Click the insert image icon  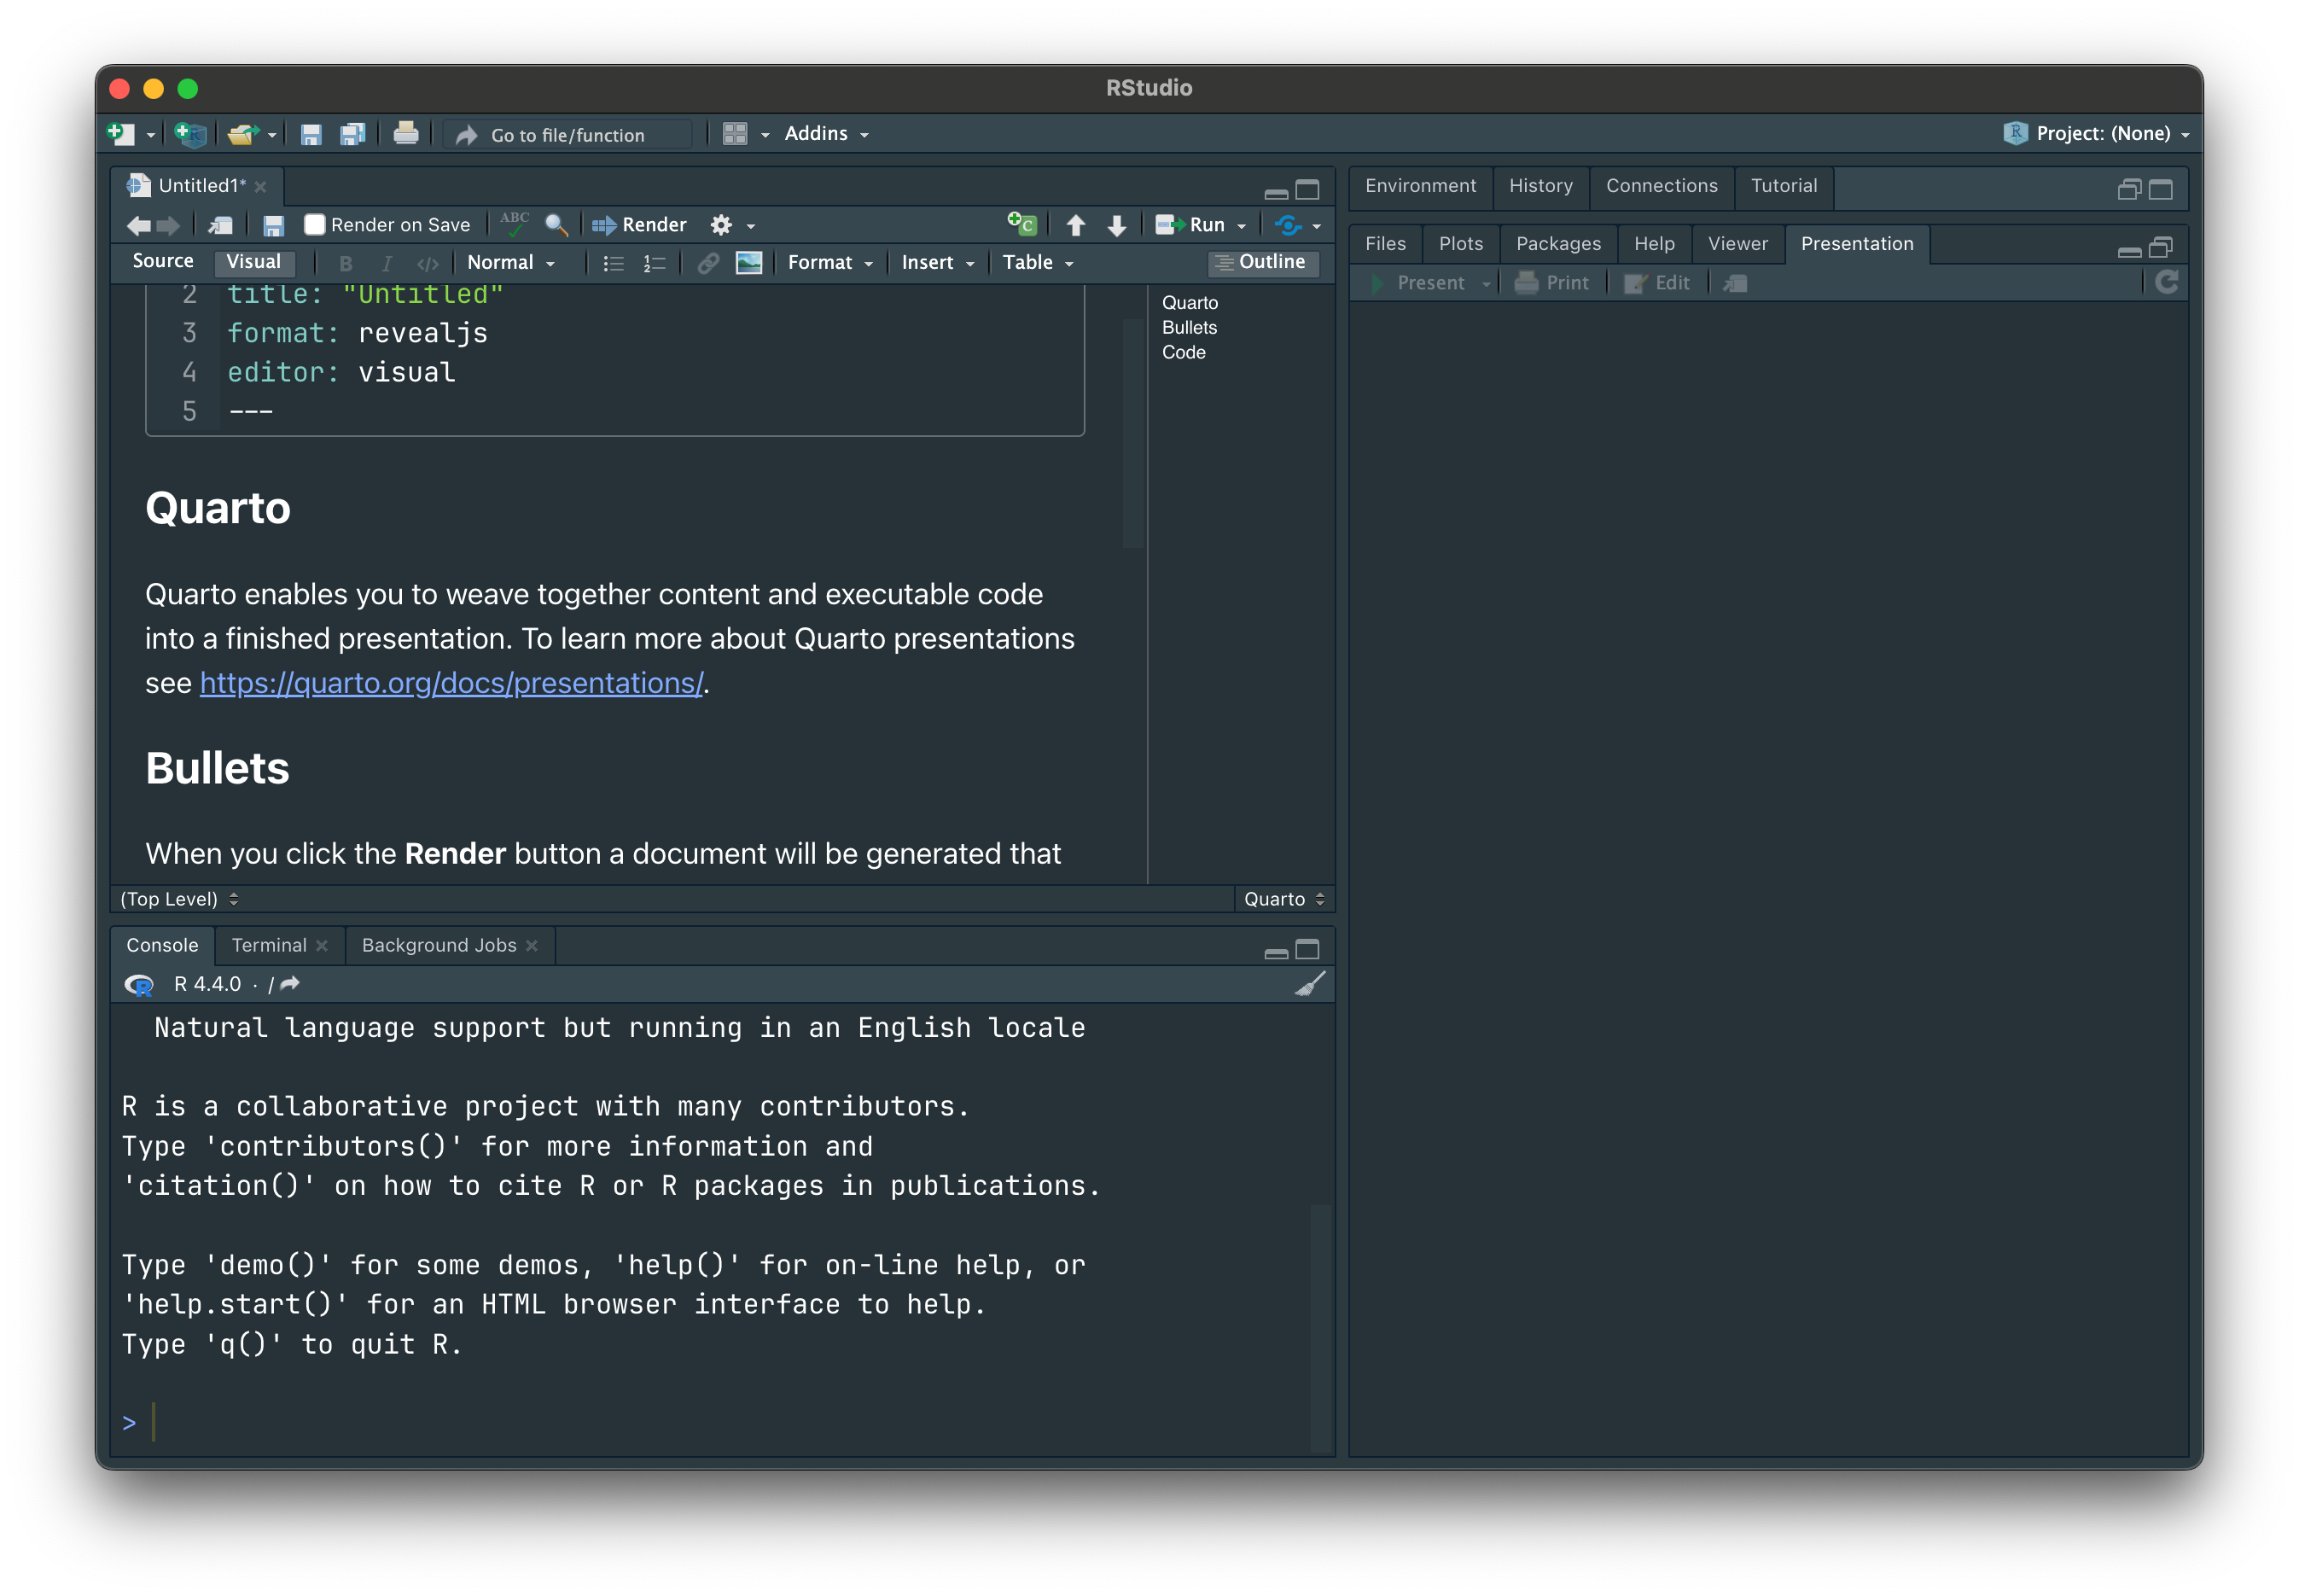[748, 263]
